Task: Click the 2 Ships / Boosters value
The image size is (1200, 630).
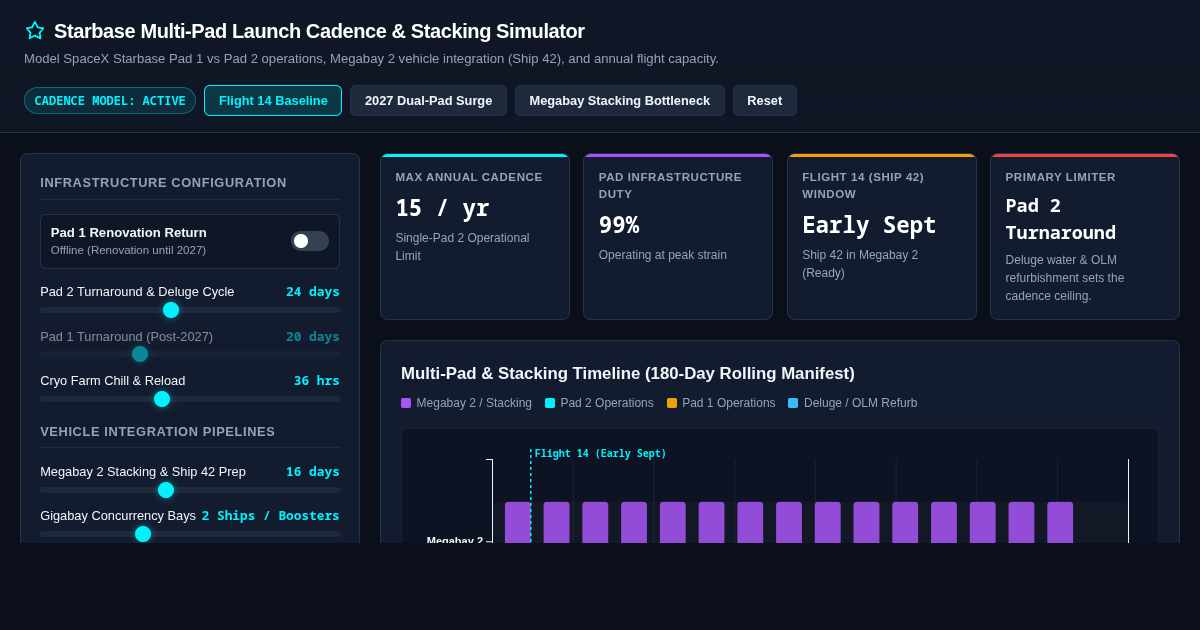Action: point(271,516)
